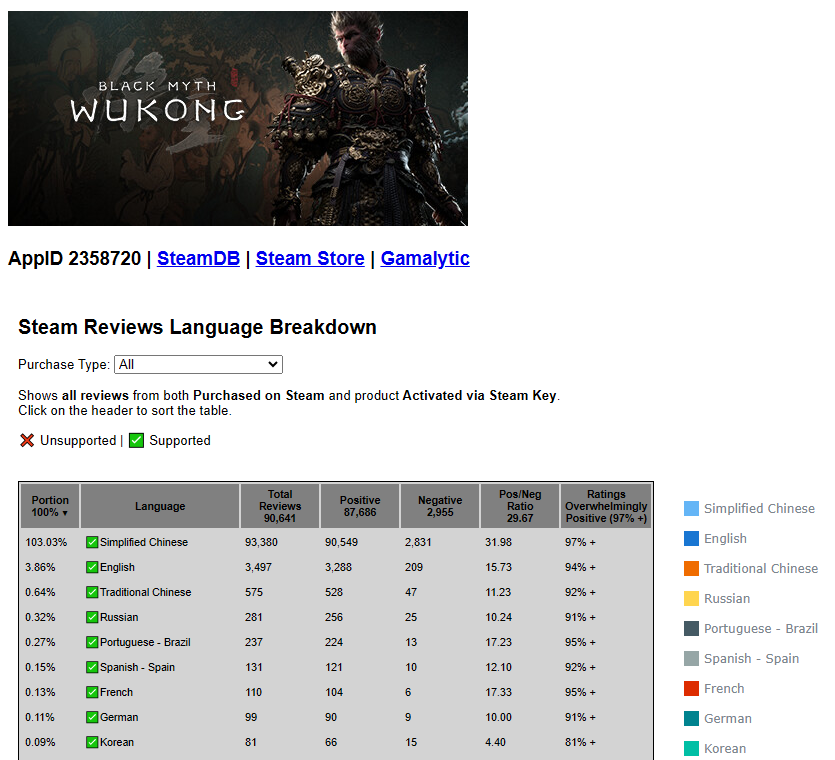Click the 'AppID 2358720' text
Image resolution: width=835 pixels, height=760 pixels.
point(75,258)
